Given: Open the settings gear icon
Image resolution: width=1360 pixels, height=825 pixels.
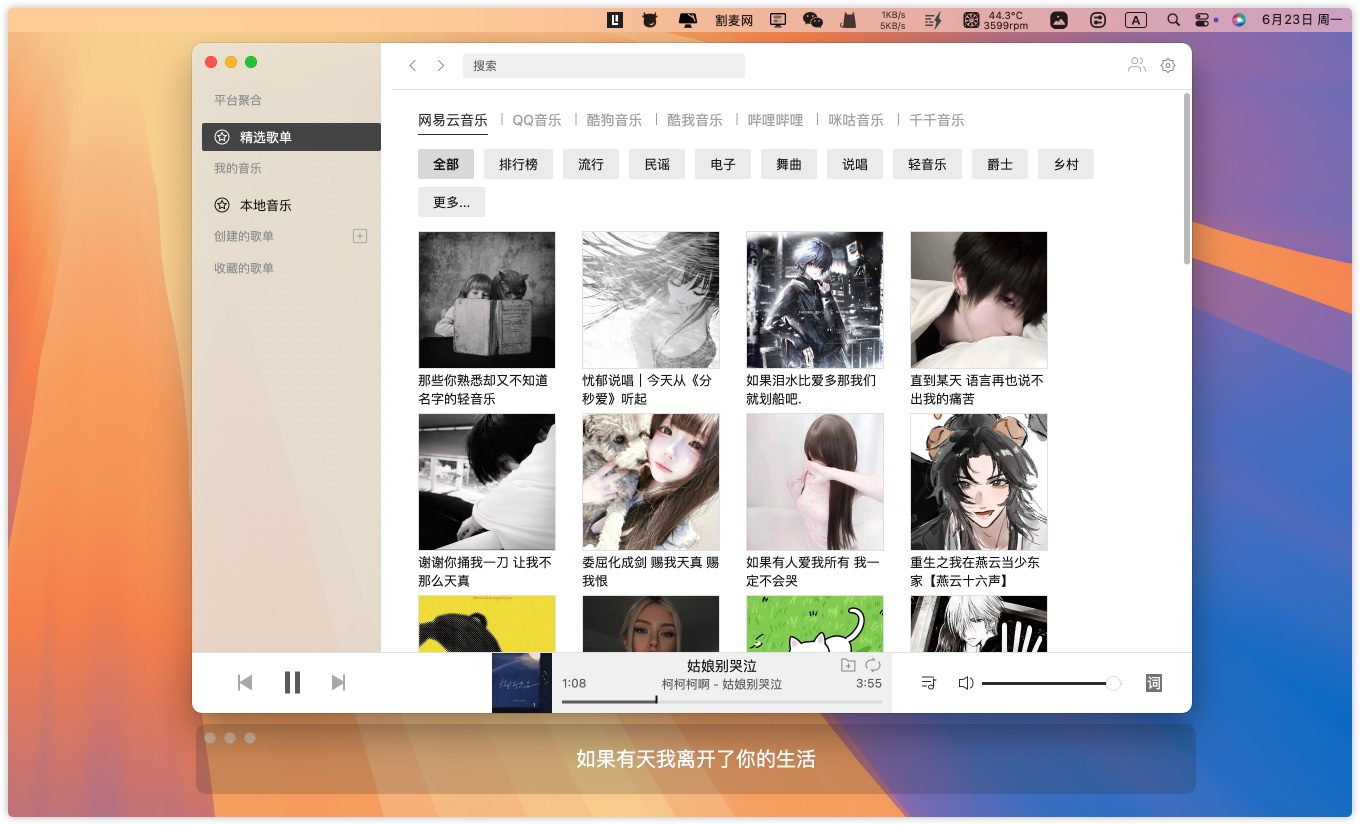Looking at the screenshot, I should pyautogui.click(x=1167, y=66).
